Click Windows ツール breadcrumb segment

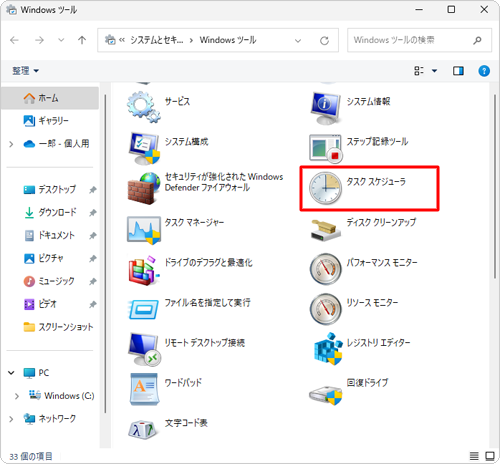tap(228, 40)
